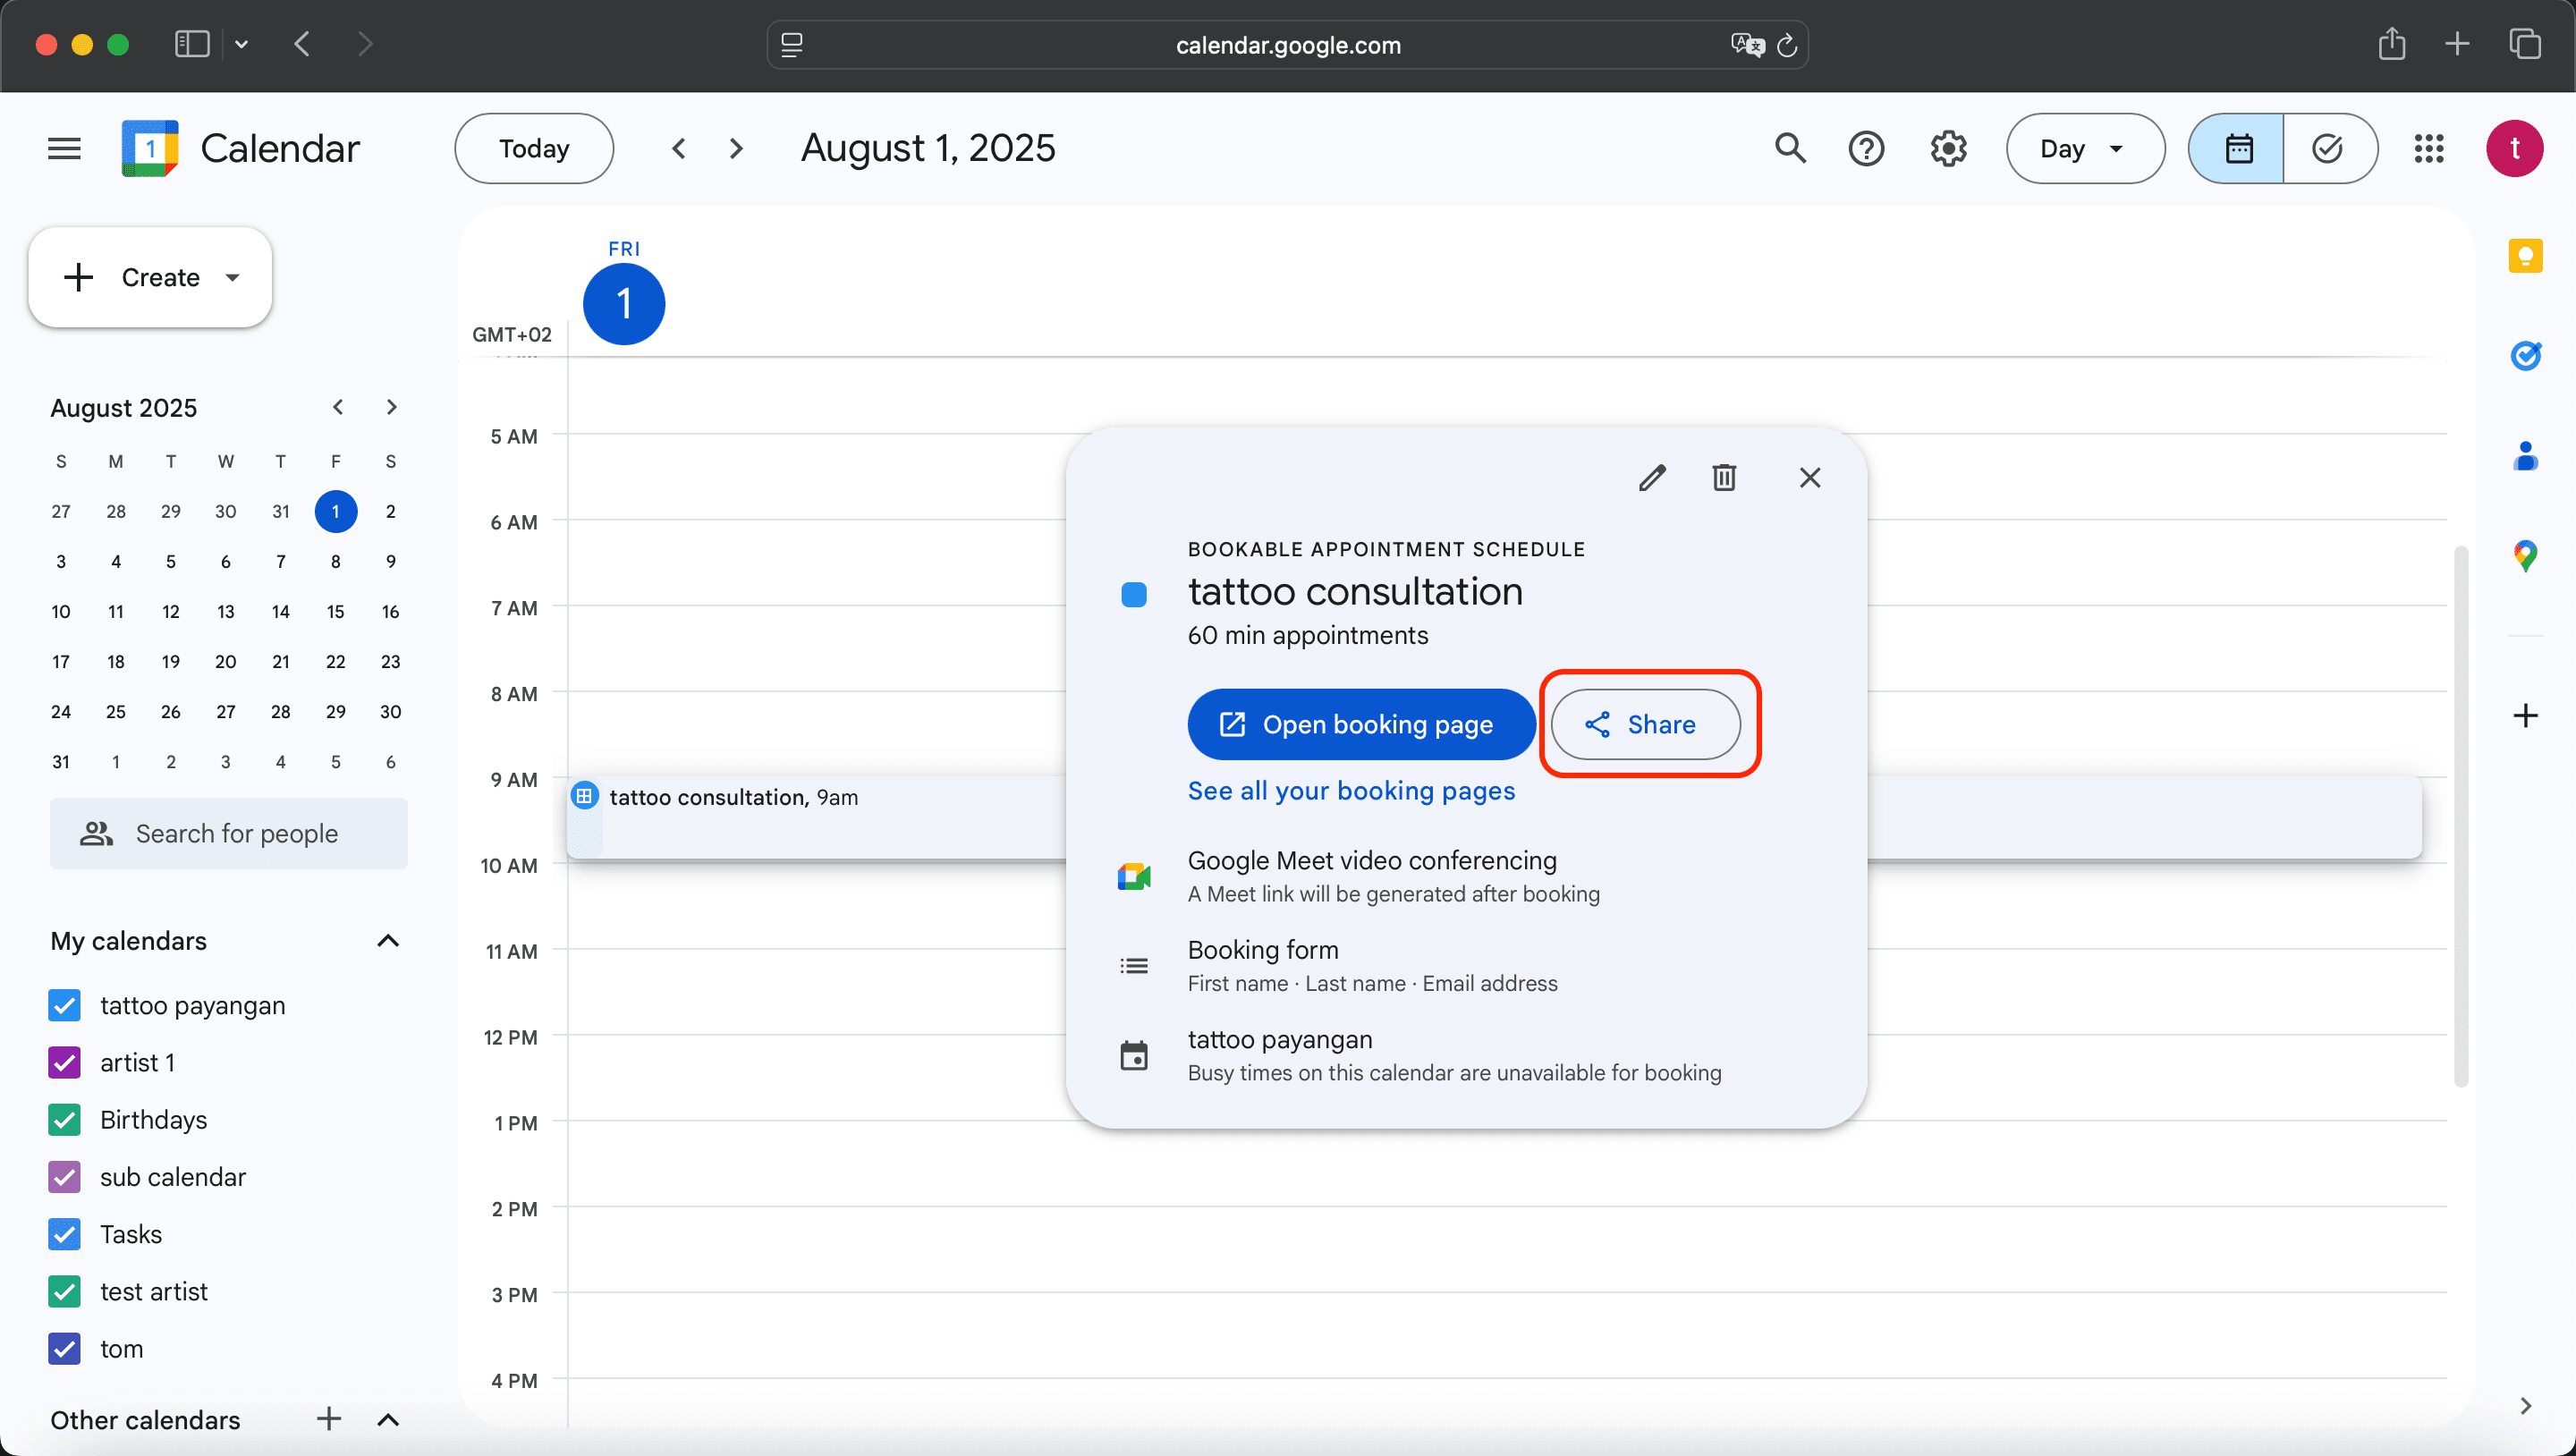Click the search magnifier icon
Image resolution: width=2576 pixels, height=1456 pixels.
point(1790,149)
